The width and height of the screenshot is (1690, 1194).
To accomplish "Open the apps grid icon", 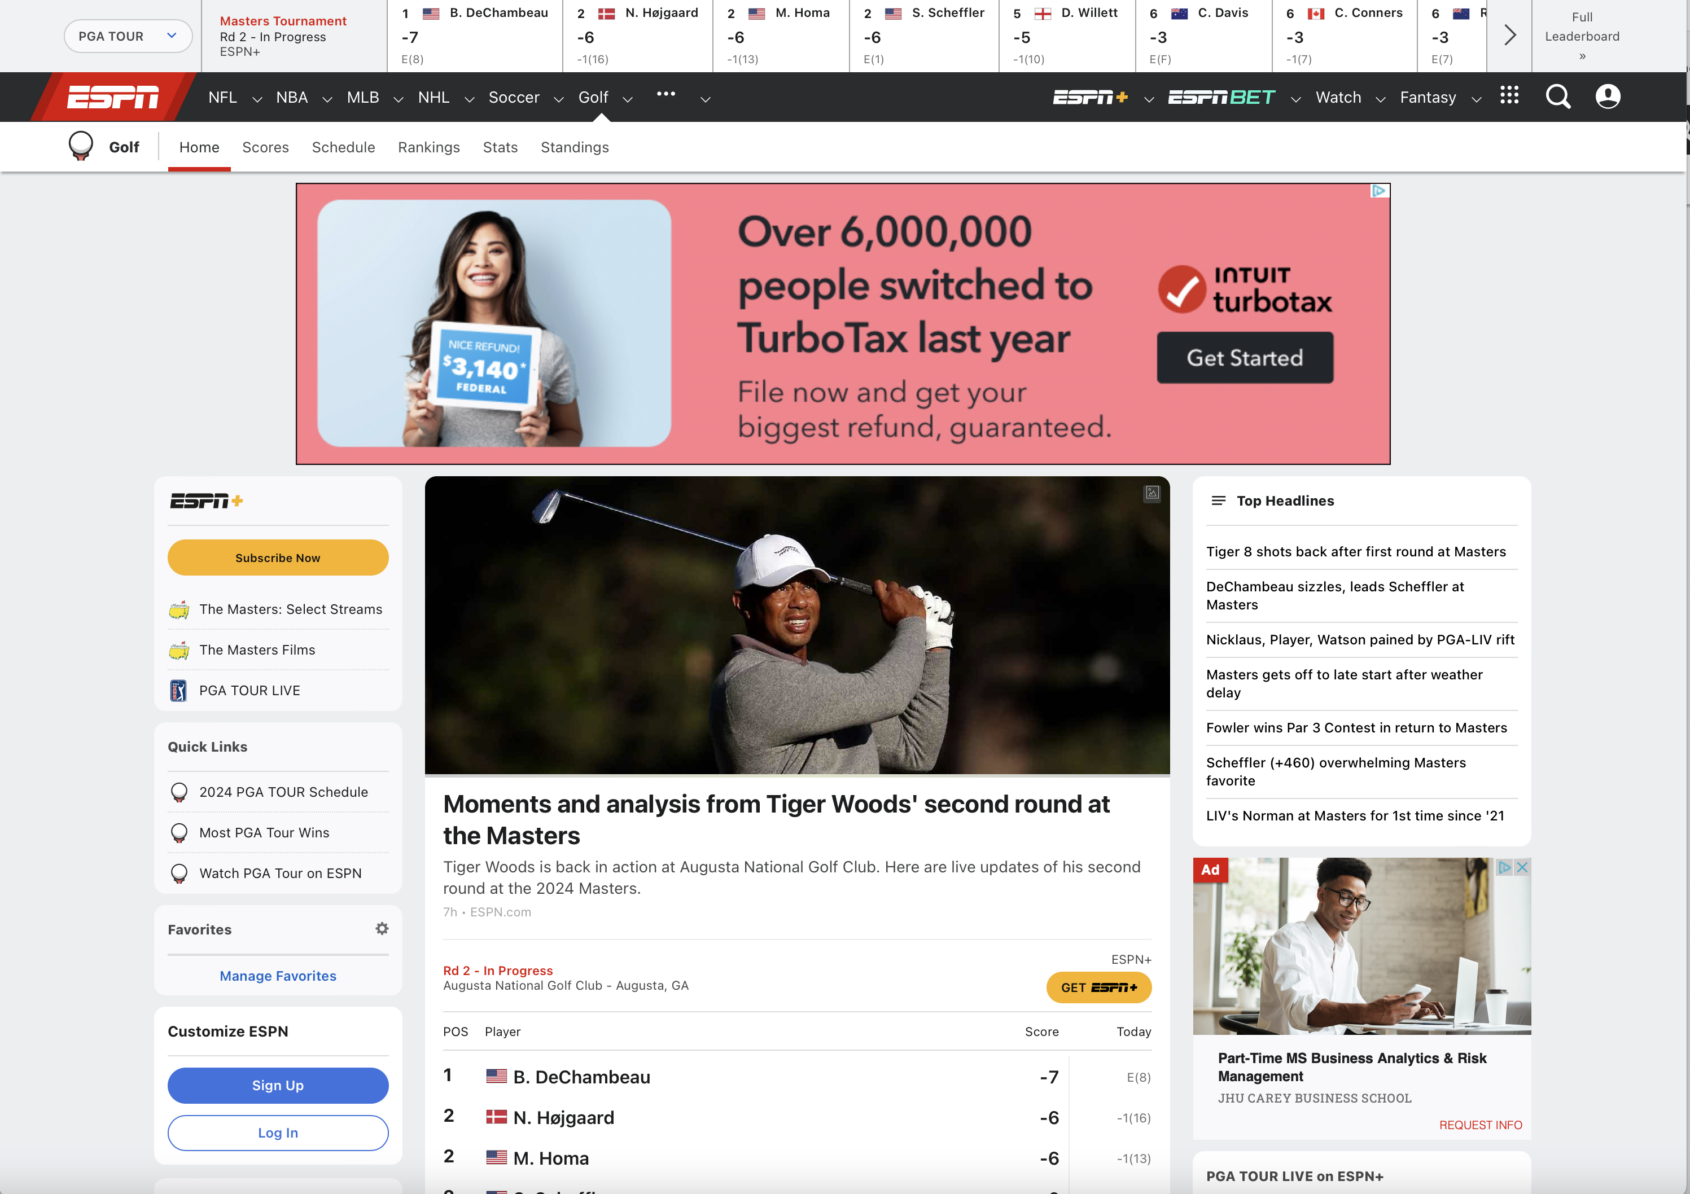I will click(x=1509, y=96).
